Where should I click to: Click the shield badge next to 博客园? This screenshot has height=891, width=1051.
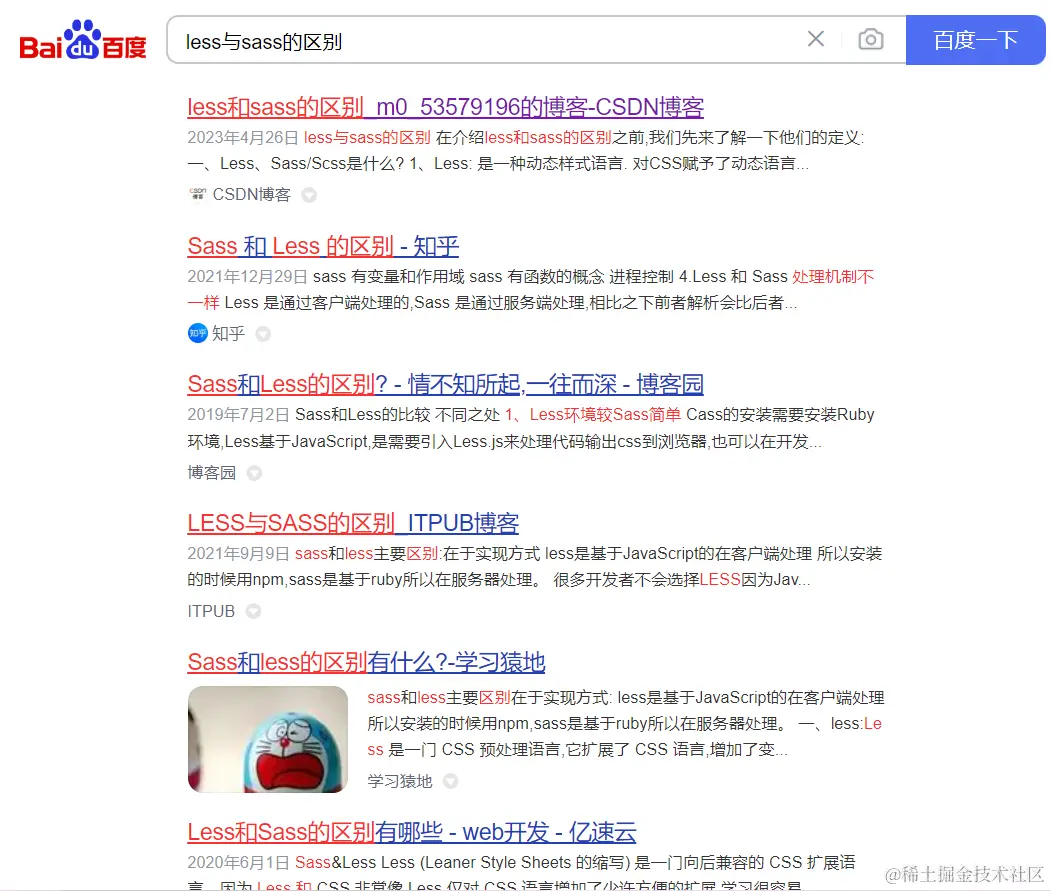(254, 473)
